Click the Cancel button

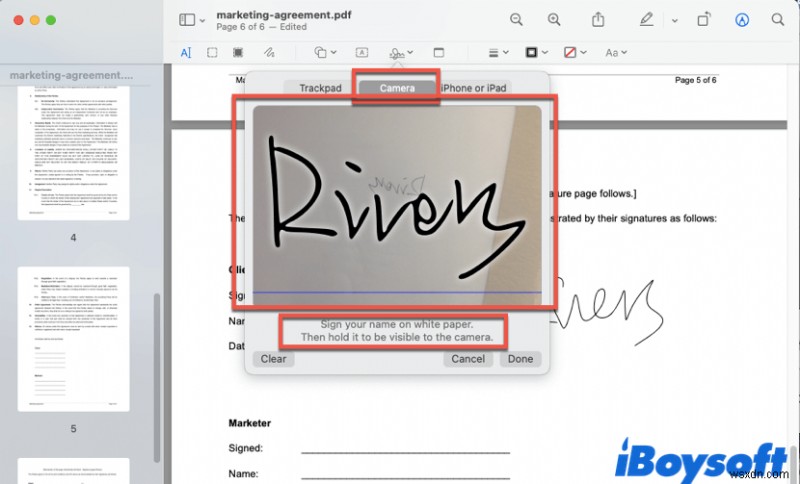[x=468, y=359]
